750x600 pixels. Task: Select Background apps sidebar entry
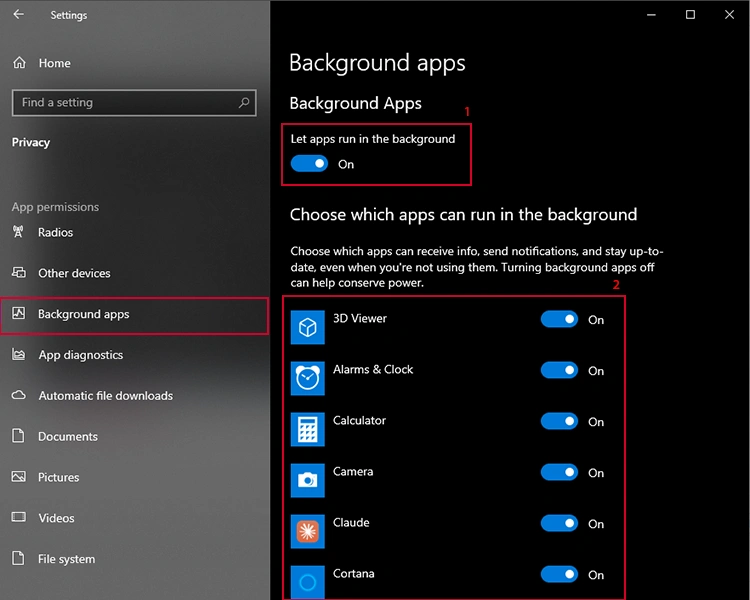tap(134, 315)
